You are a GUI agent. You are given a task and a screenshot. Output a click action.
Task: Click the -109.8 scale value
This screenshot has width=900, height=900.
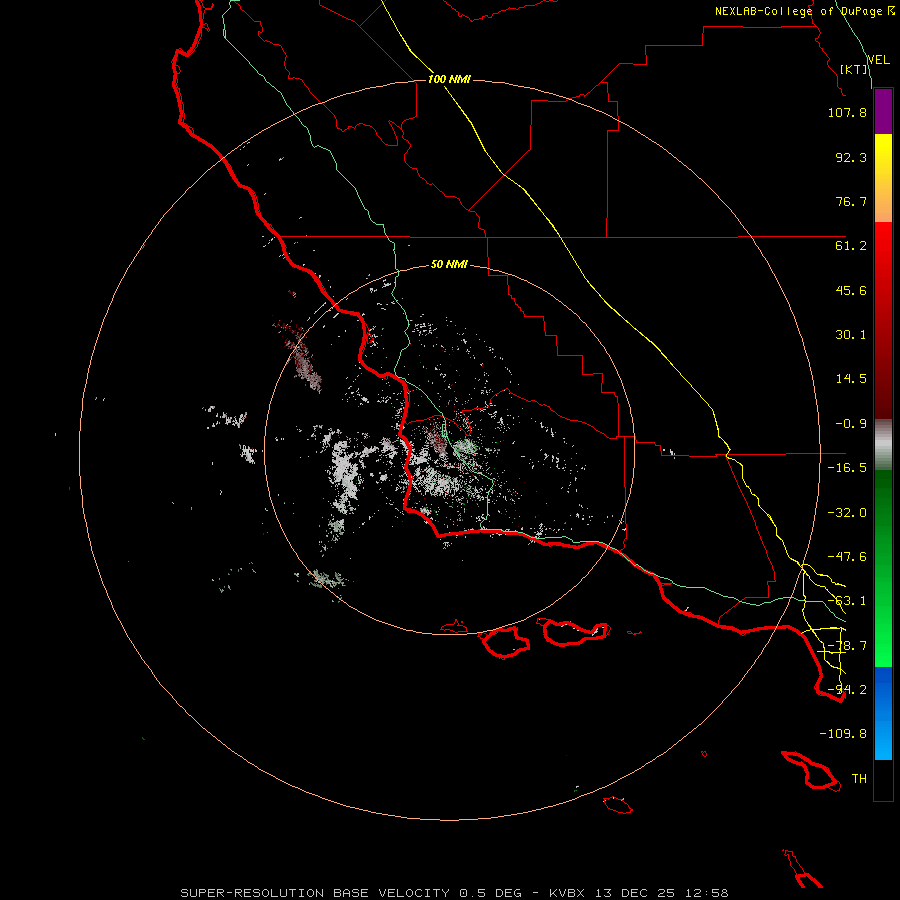coord(843,734)
